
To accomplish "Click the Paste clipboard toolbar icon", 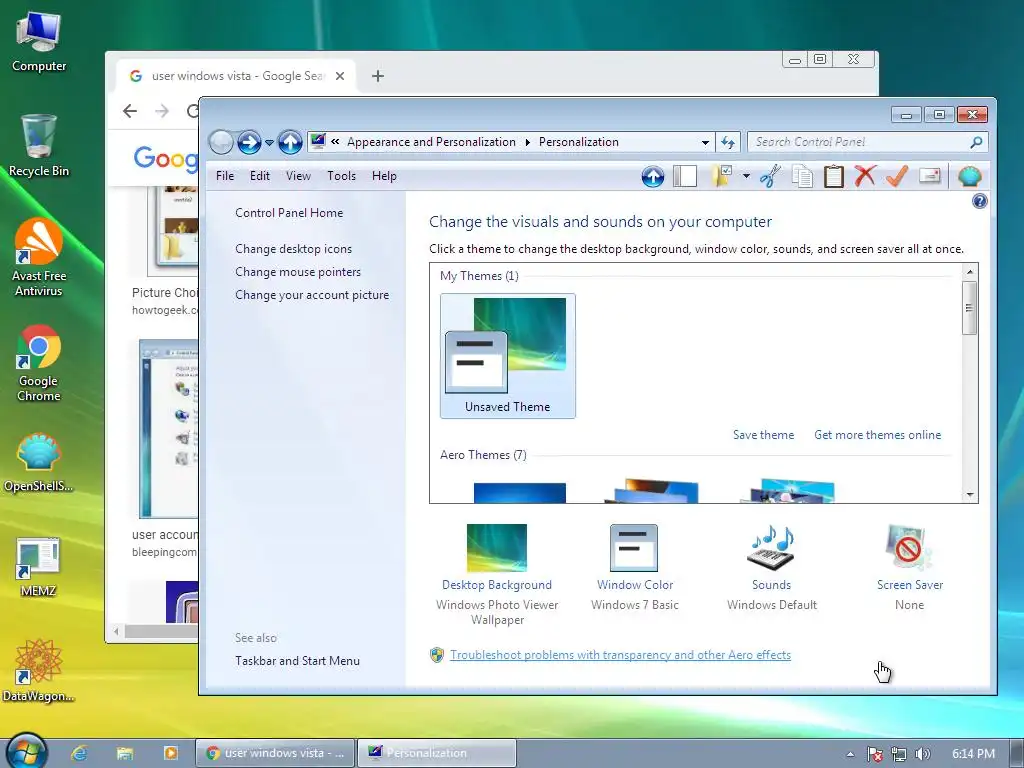I will pyautogui.click(x=833, y=176).
